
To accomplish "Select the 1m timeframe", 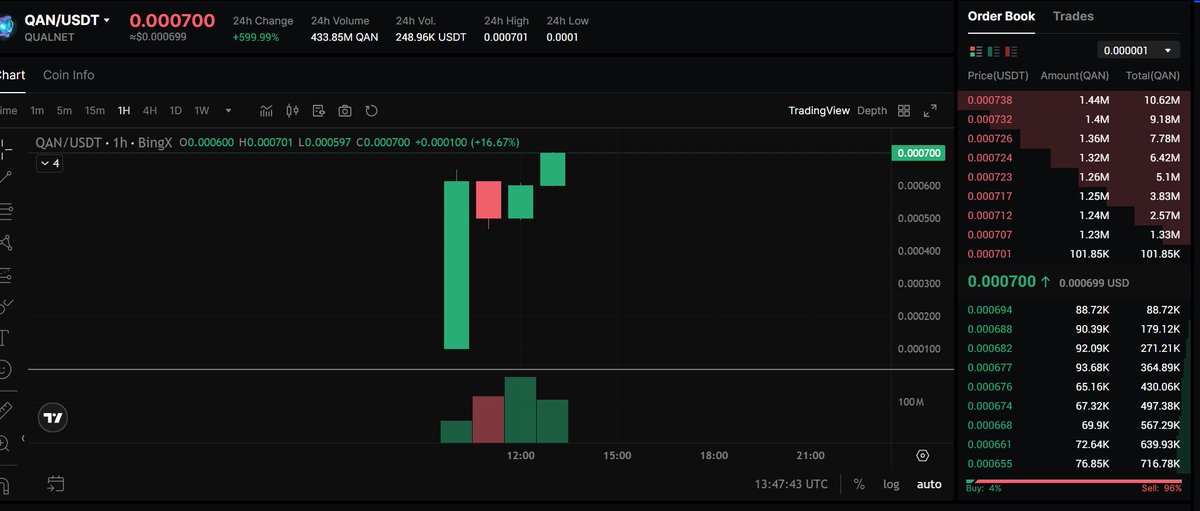I will pyautogui.click(x=37, y=110).
